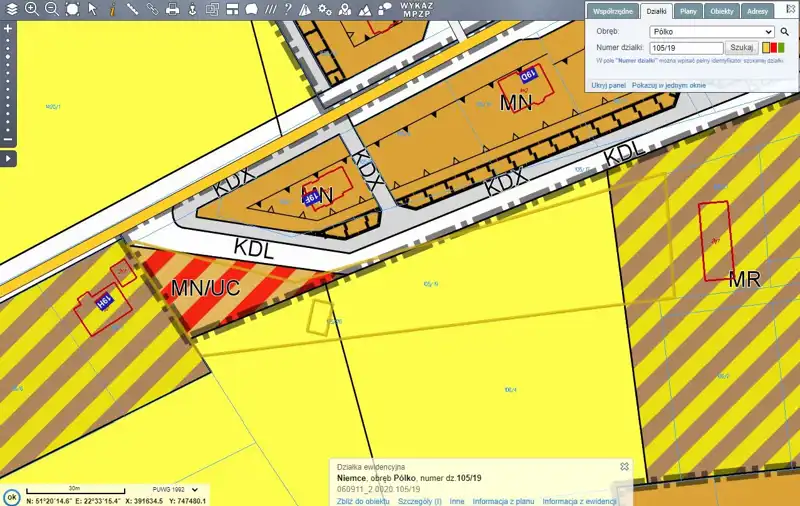
Task: Click the magnifier next to Obręb
Action: [785, 31]
